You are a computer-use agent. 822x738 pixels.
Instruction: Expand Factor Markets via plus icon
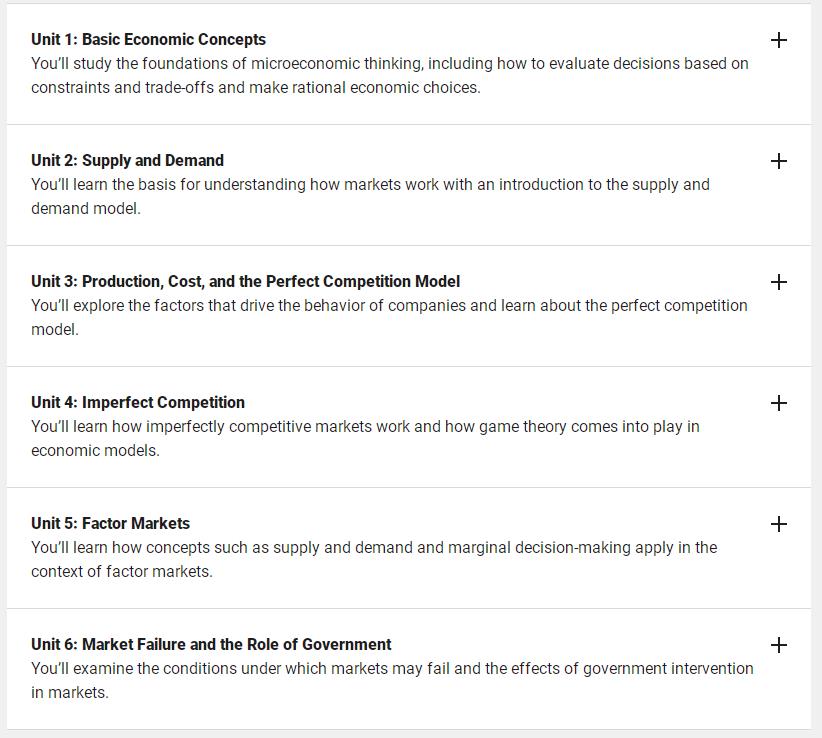pos(778,524)
